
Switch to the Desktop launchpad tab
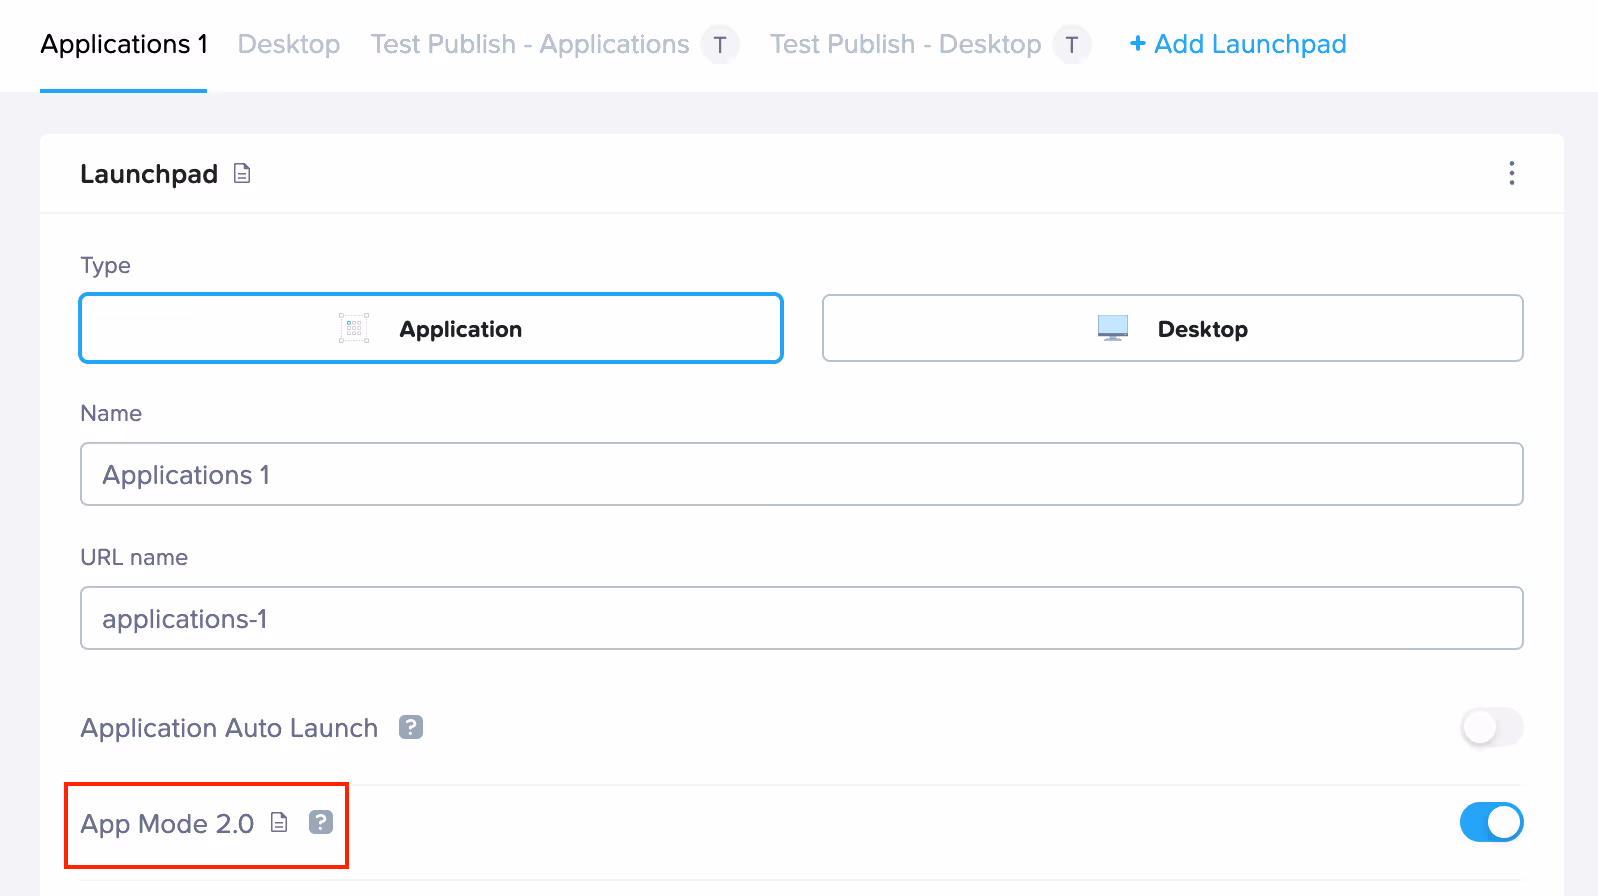point(289,44)
